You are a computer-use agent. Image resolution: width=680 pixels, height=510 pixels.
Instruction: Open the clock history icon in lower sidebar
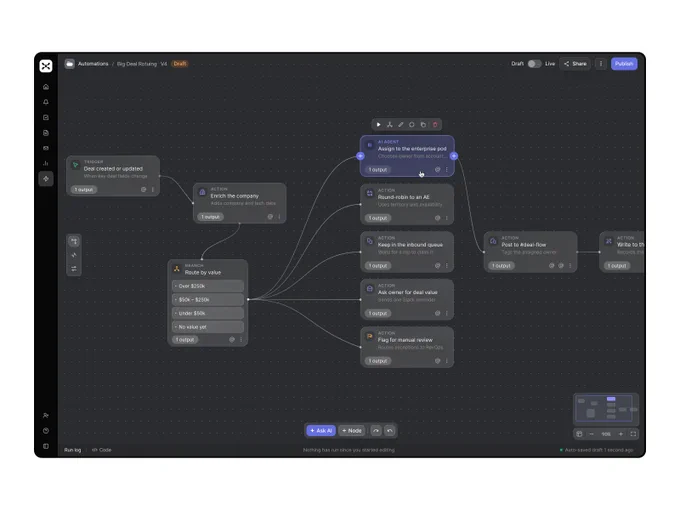point(46,431)
